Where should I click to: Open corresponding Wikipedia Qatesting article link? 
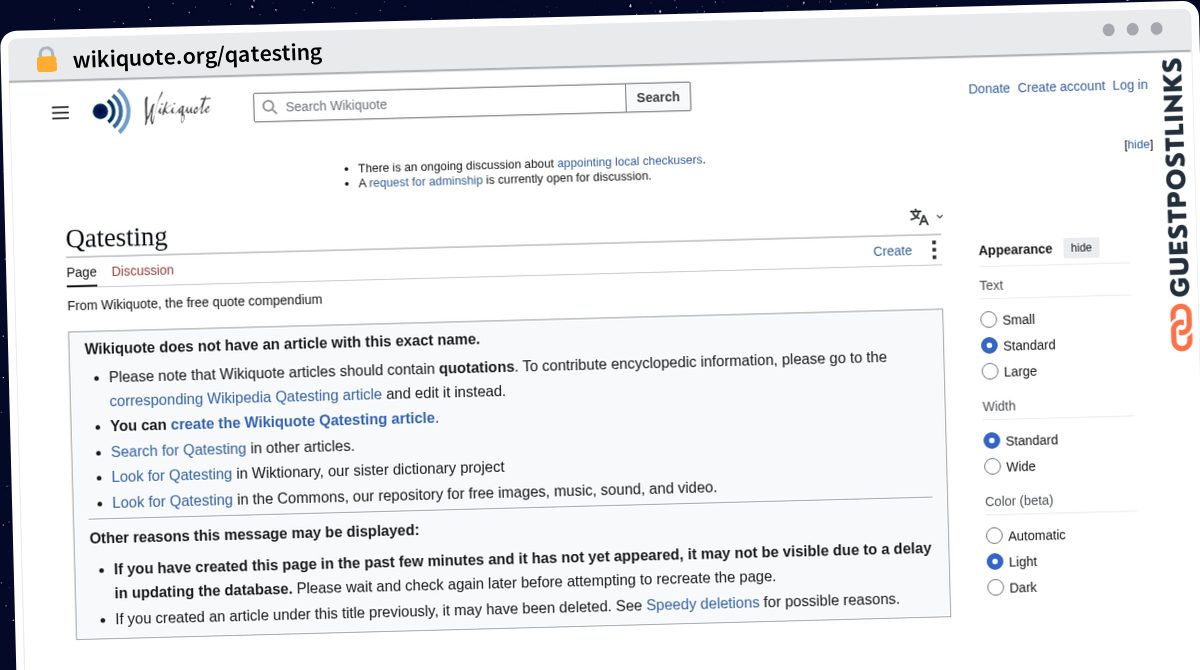pos(246,396)
